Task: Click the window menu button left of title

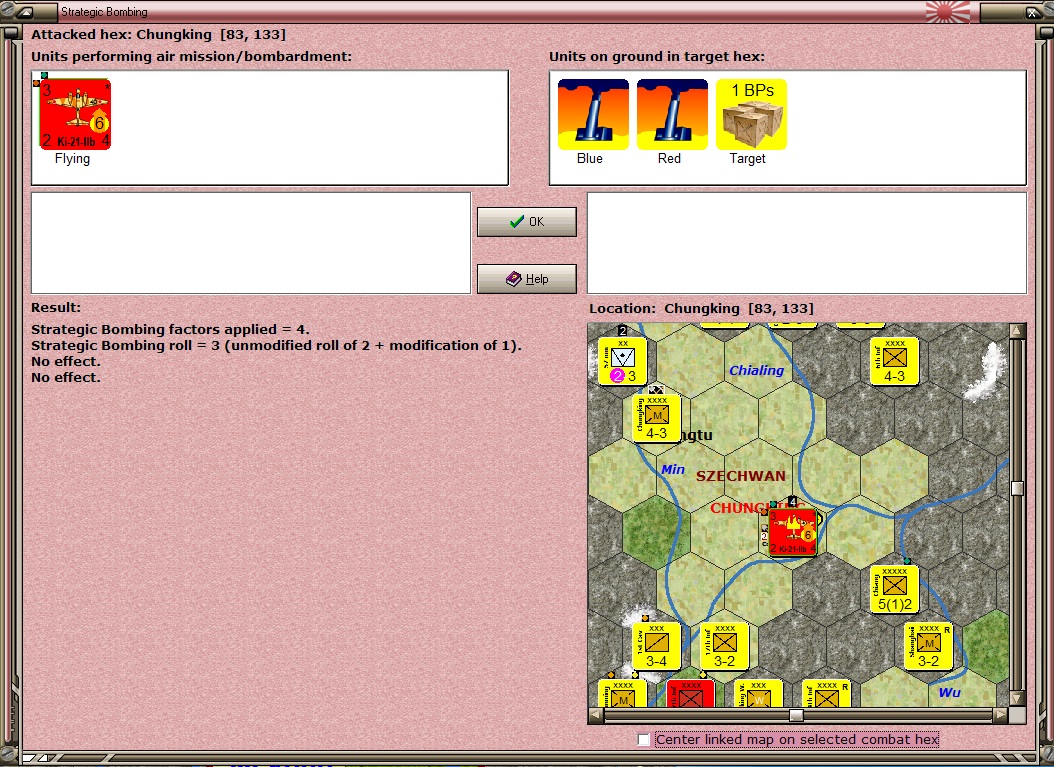Action: (x=26, y=12)
